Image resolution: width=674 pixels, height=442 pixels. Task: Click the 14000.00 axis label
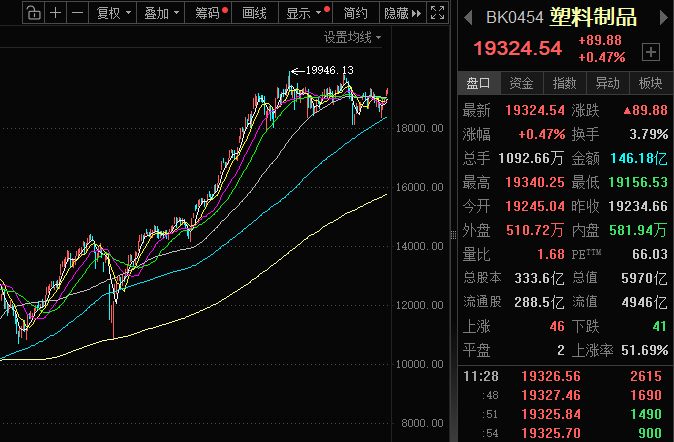click(x=420, y=246)
